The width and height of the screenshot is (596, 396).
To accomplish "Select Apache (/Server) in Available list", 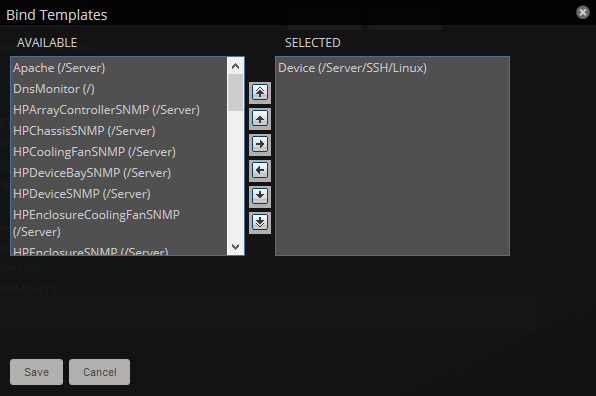I will [x=119, y=68].
